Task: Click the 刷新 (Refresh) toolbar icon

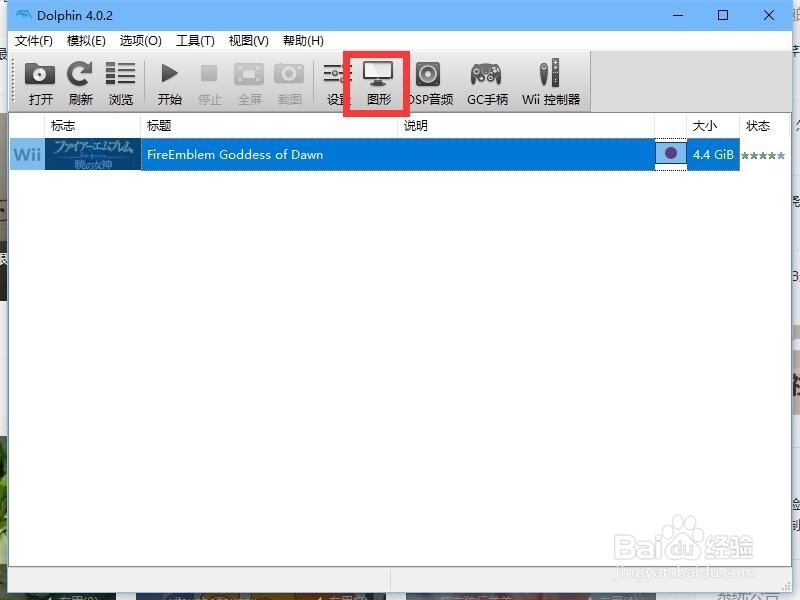Action: point(80,74)
